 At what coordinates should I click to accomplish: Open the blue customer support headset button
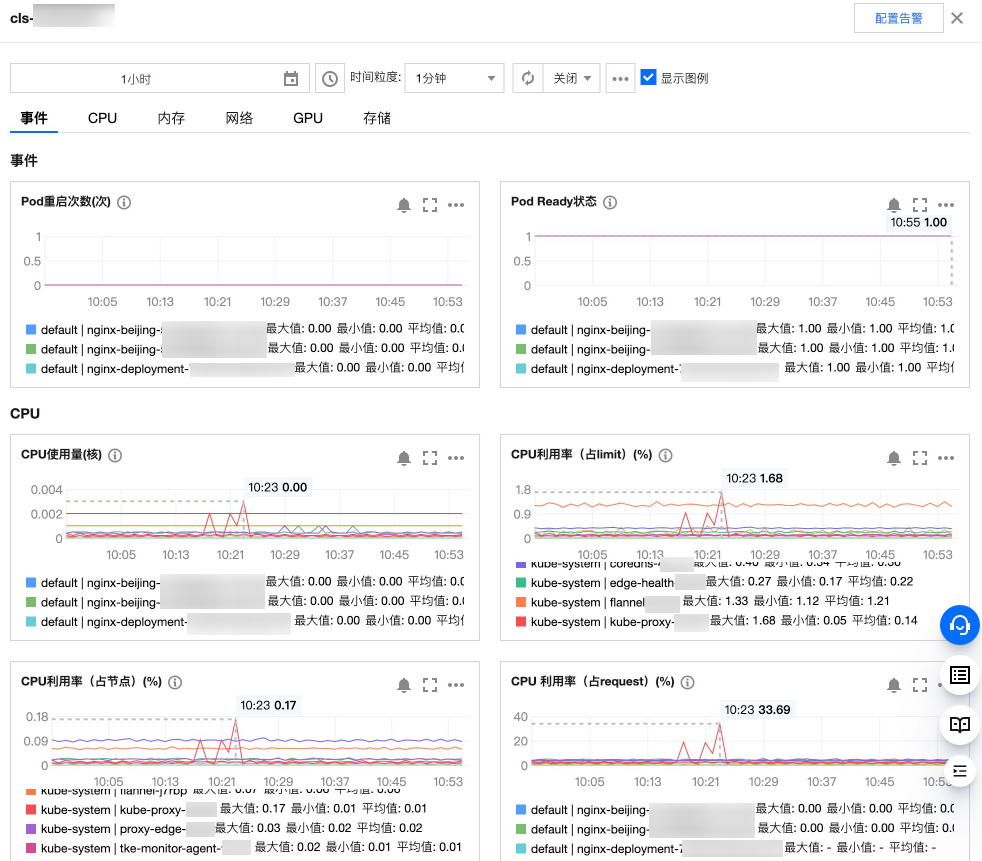pyautogui.click(x=959, y=624)
